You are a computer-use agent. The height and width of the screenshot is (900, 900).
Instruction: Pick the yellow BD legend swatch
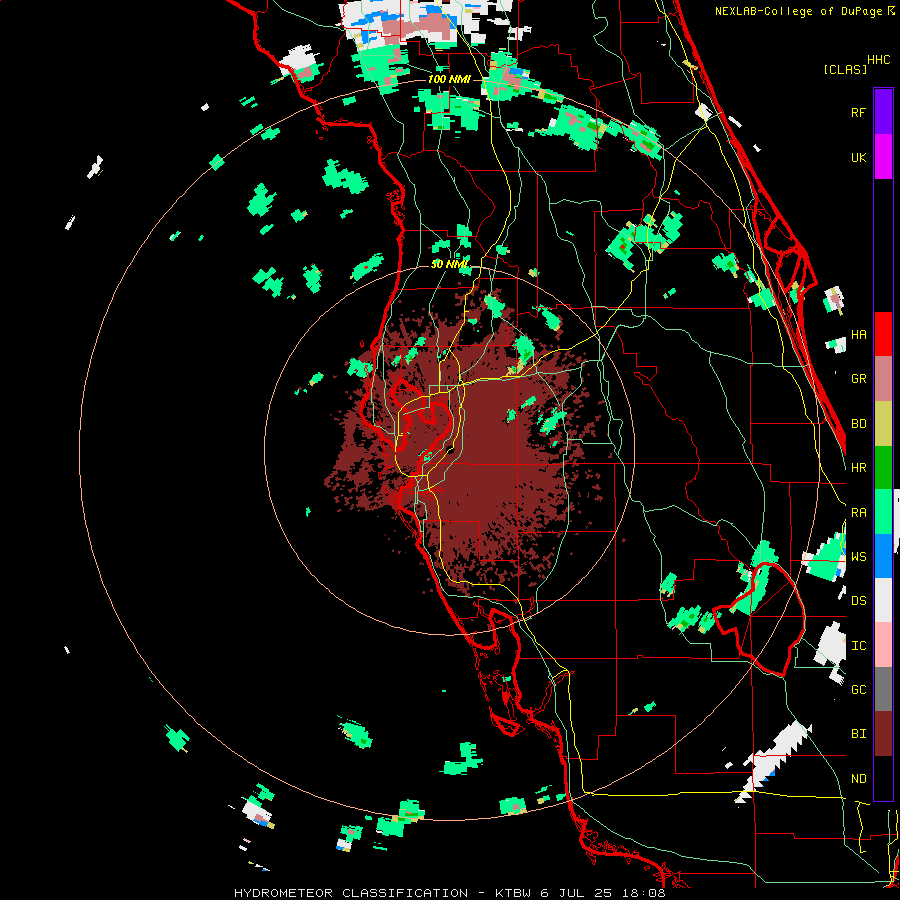point(883,423)
